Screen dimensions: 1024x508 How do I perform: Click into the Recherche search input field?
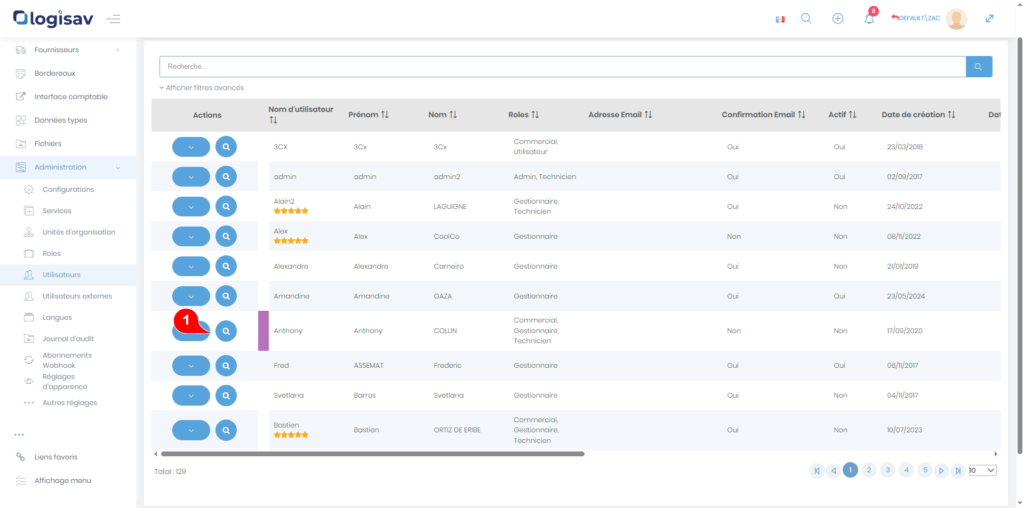pos(560,66)
